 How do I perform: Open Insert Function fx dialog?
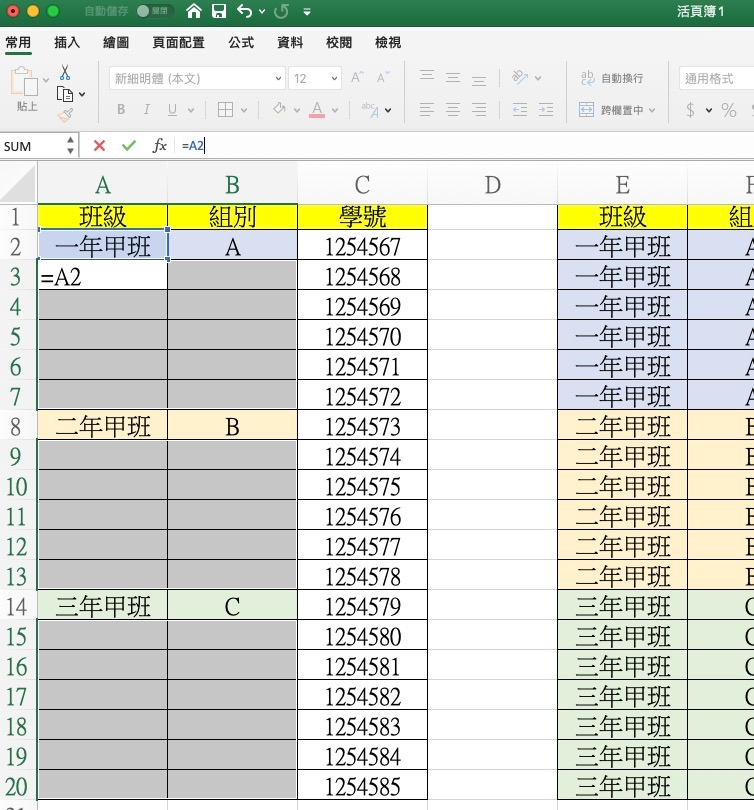click(x=159, y=146)
